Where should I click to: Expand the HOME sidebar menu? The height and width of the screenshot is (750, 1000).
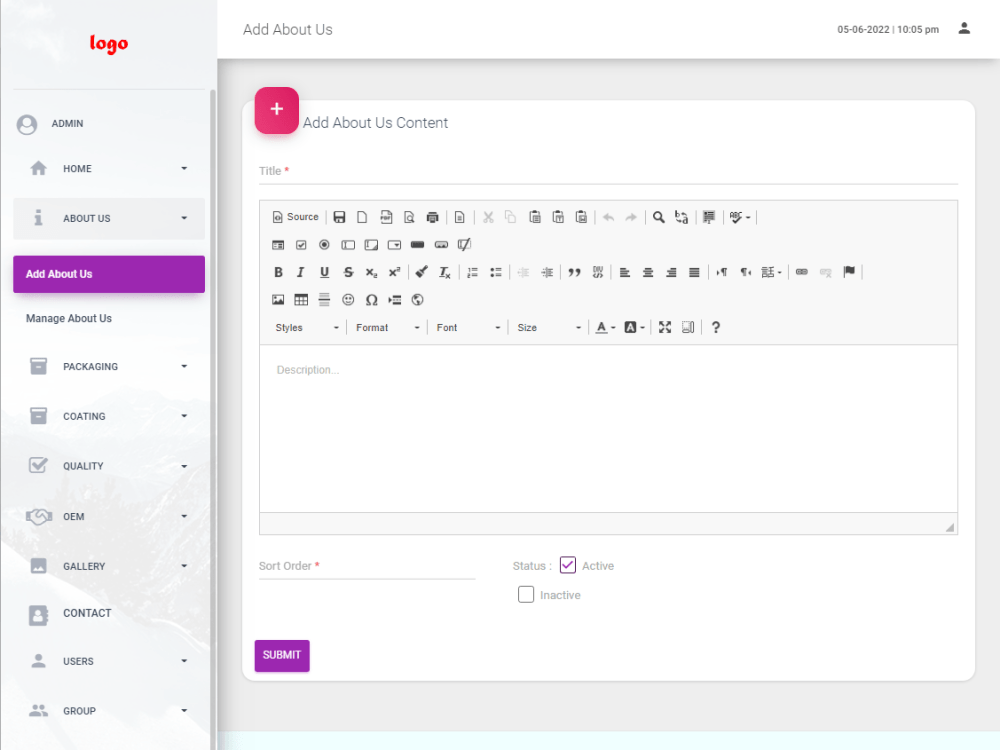[109, 168]
